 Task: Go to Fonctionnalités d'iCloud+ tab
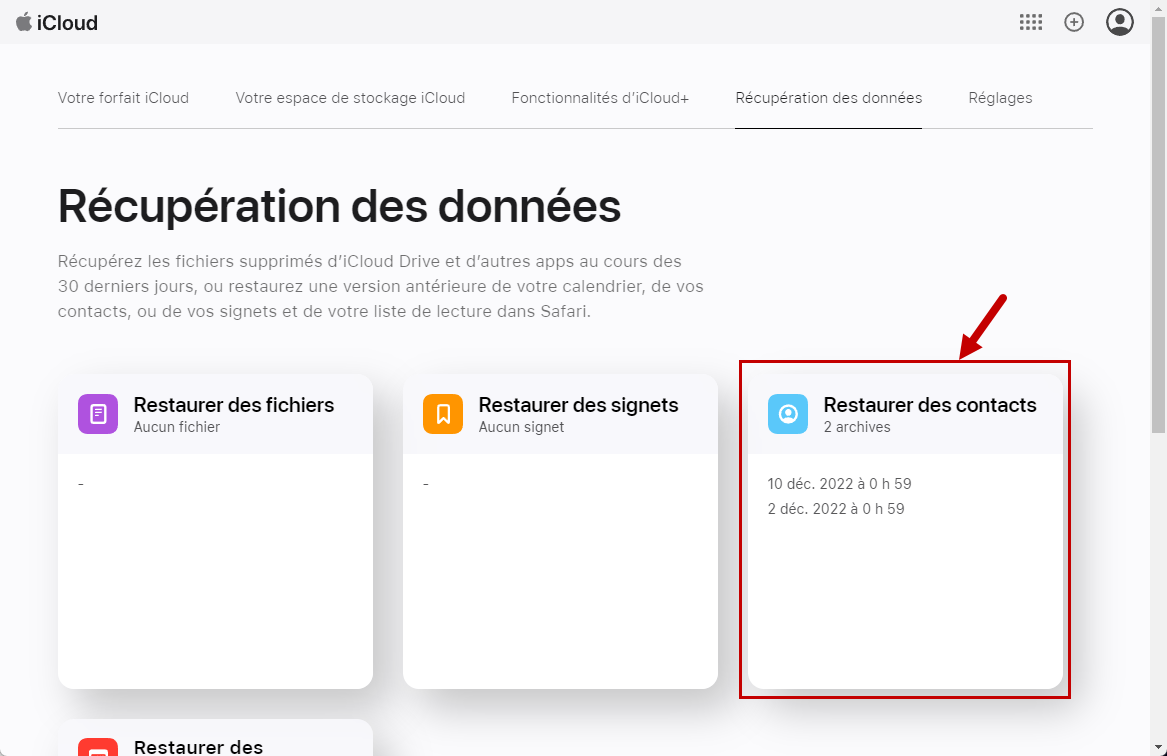click(x=600, y=98)
